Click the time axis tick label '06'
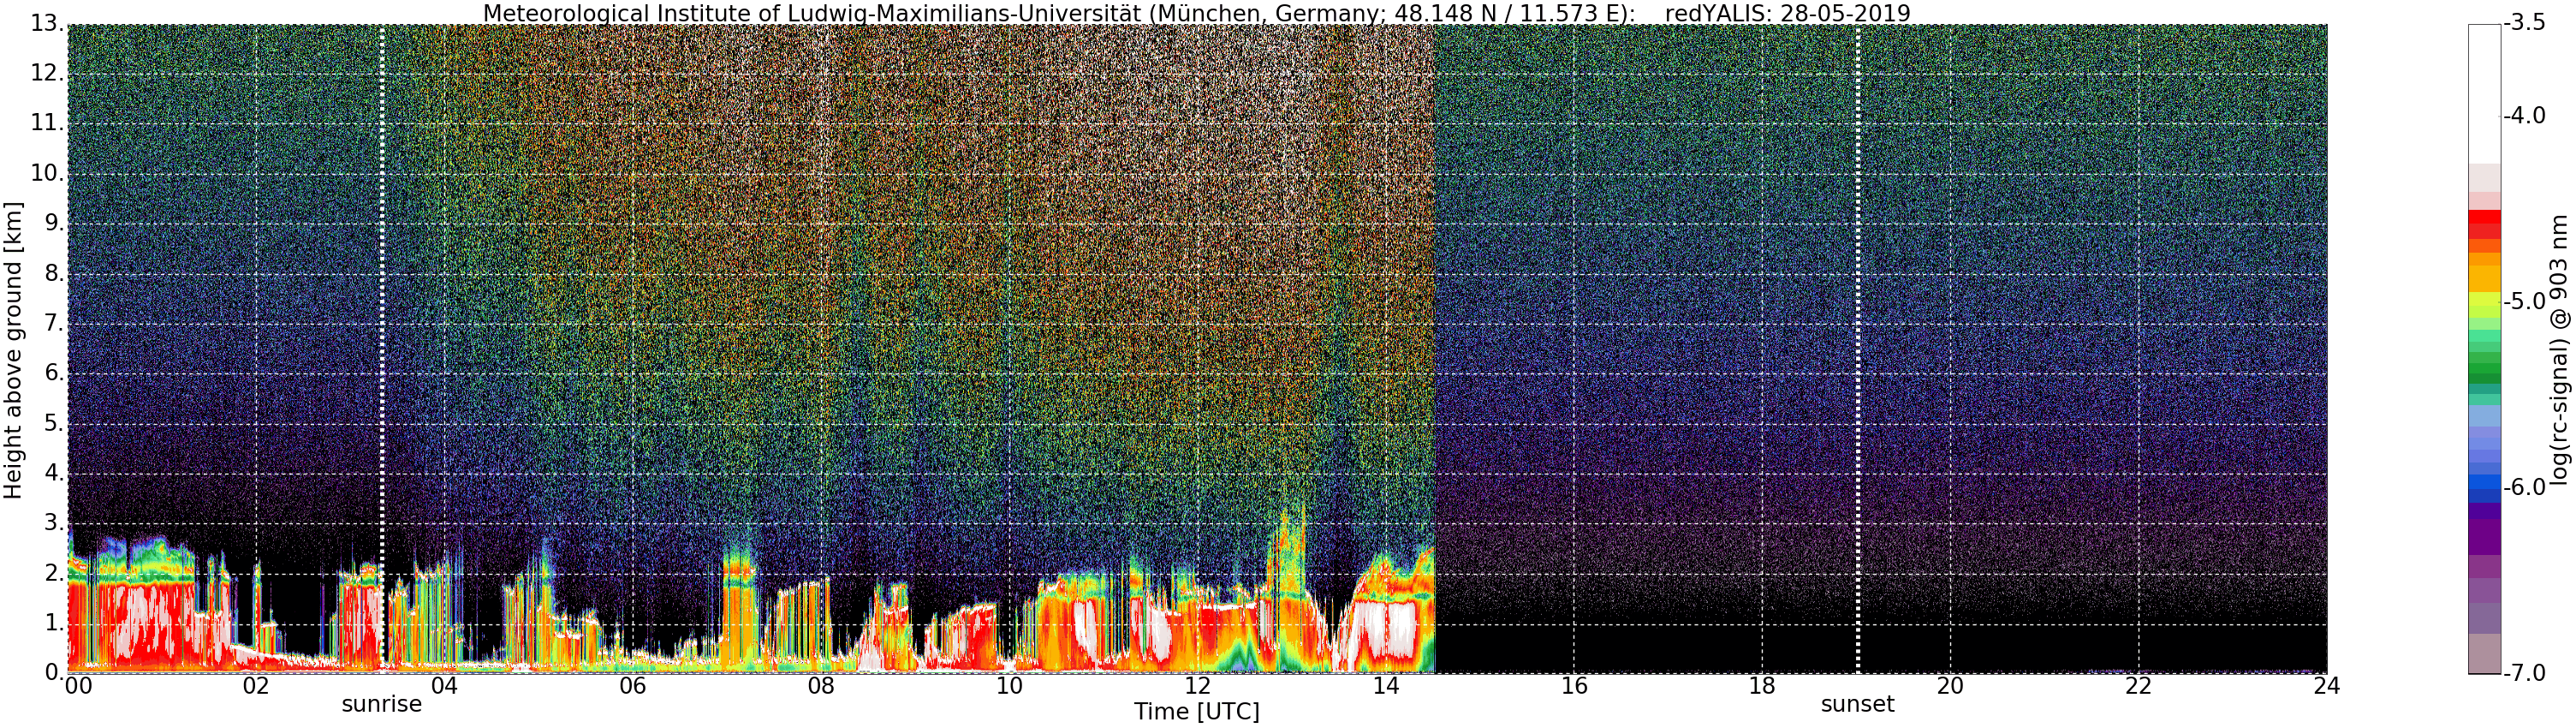2576x728 pixels. [x=633, y=686]
